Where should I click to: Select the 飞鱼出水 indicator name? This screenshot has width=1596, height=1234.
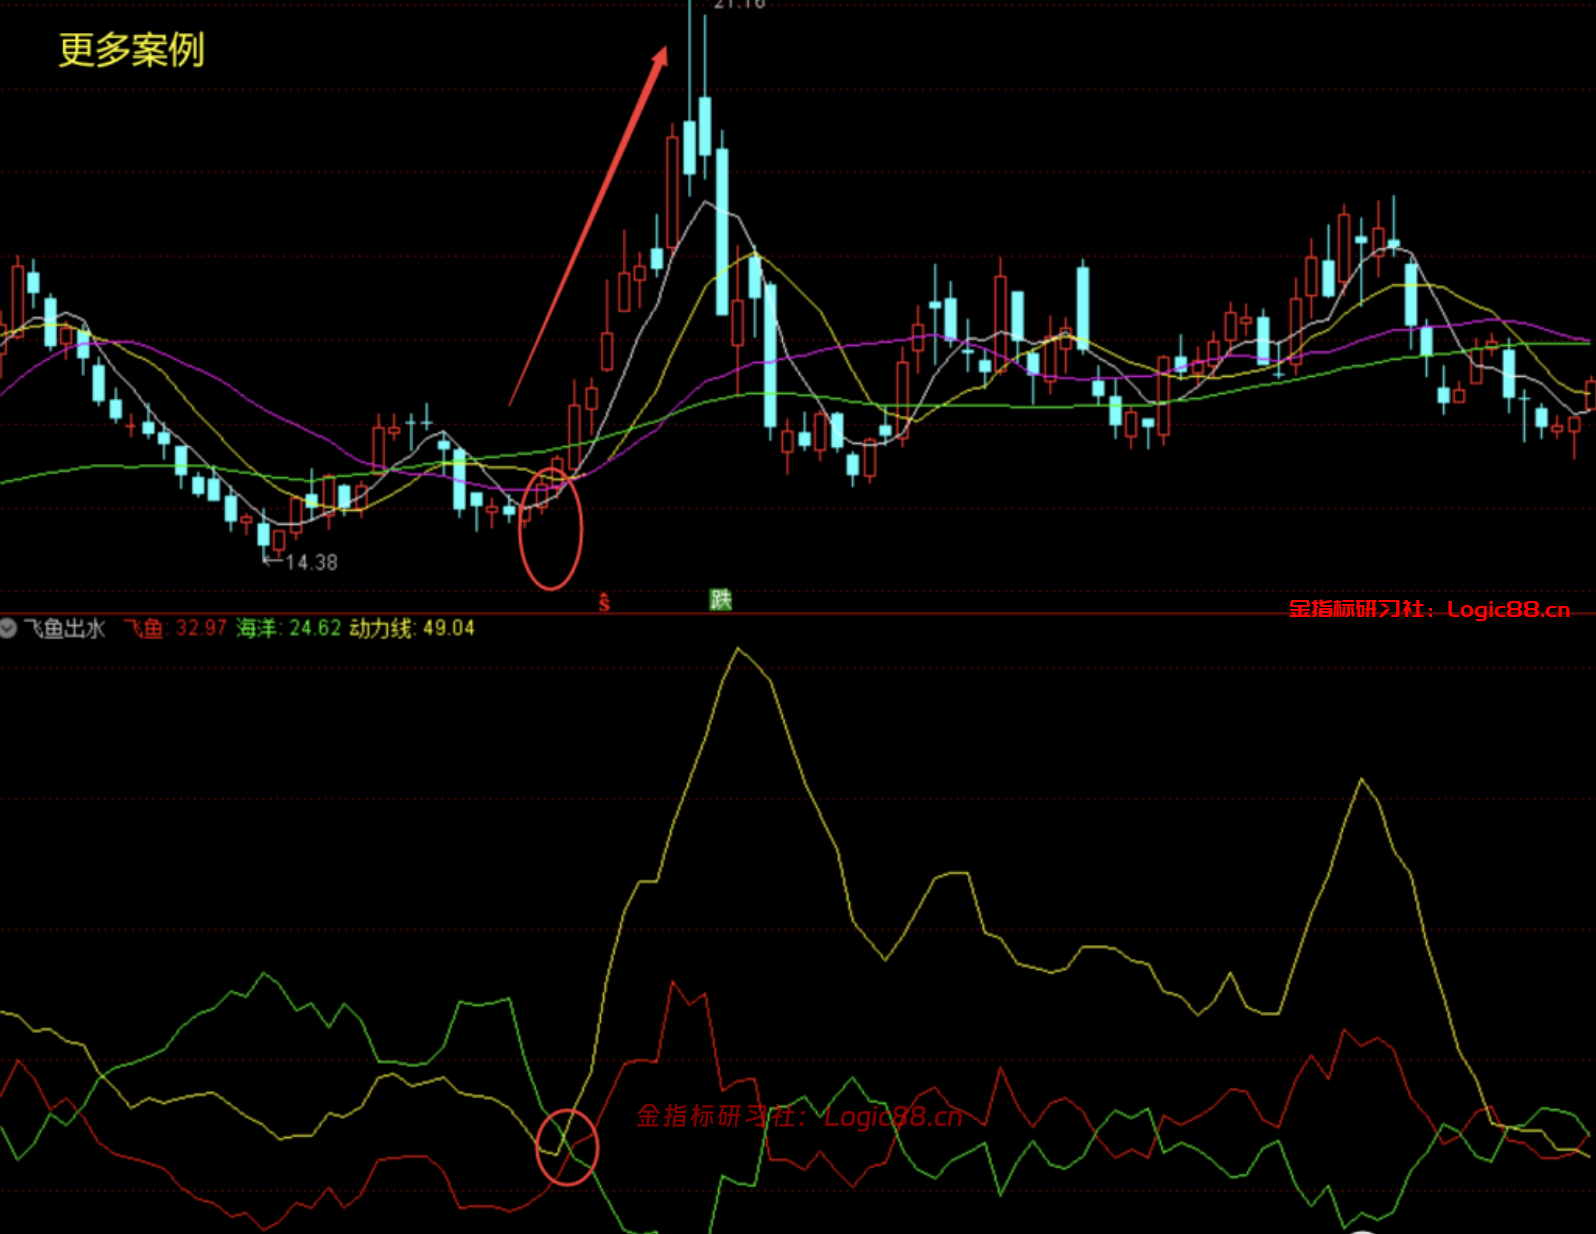(64, 628)
